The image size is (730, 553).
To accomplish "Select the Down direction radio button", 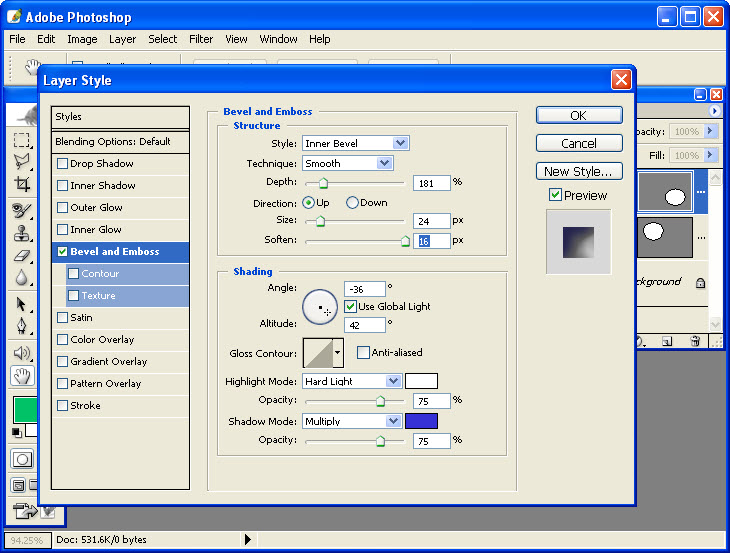I will (352, 203).
